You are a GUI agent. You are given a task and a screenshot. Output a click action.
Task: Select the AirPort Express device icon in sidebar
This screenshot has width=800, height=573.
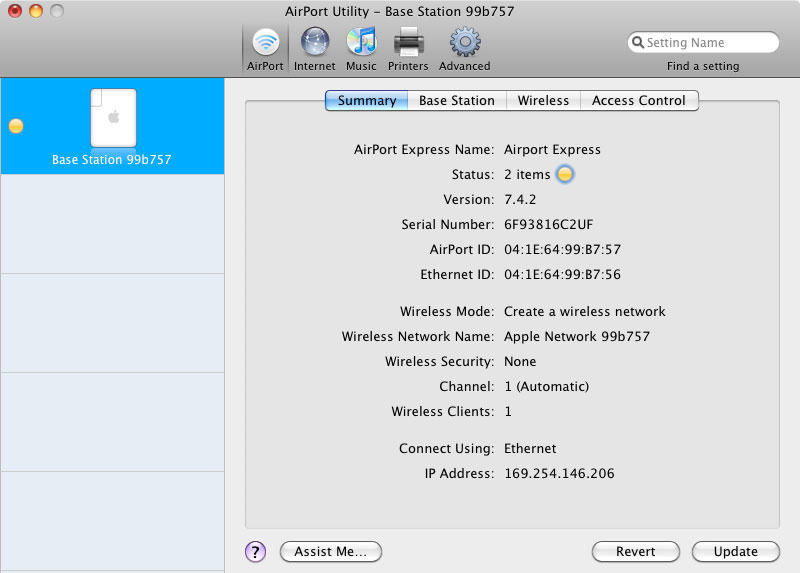point(113,118)
